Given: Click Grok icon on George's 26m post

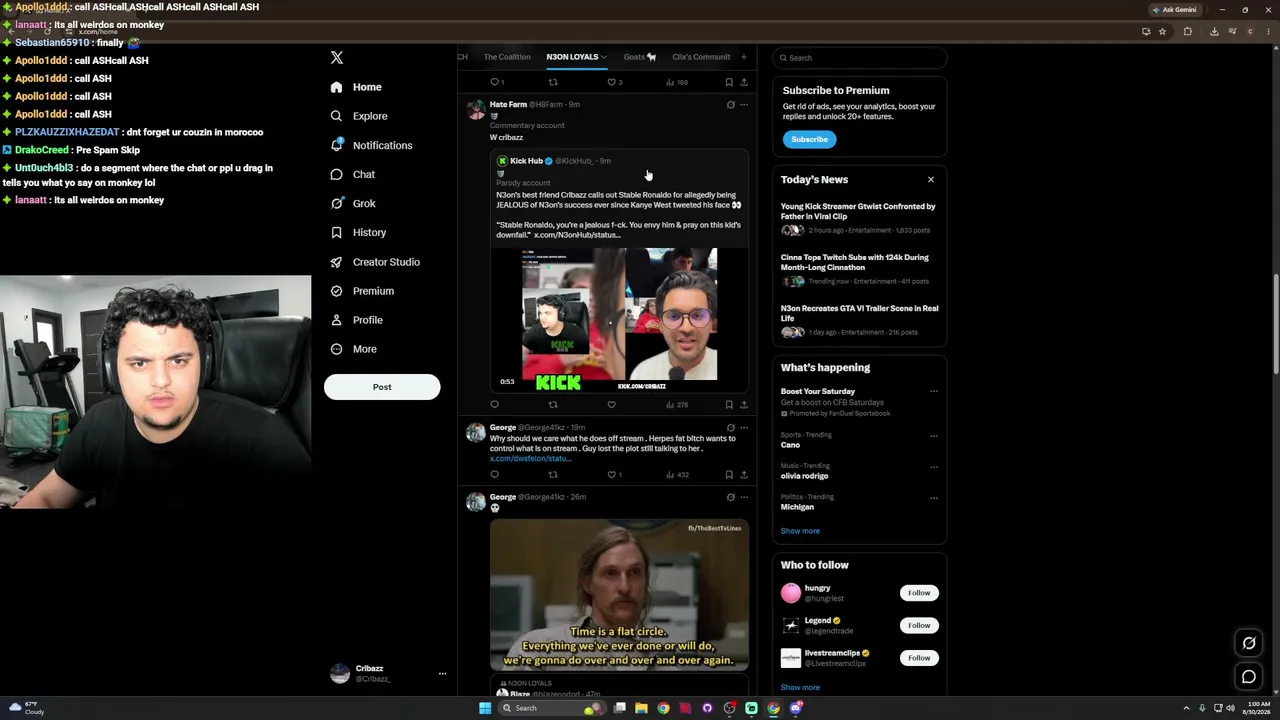Looking at the screenshot, I should click(x=730, y=497).
